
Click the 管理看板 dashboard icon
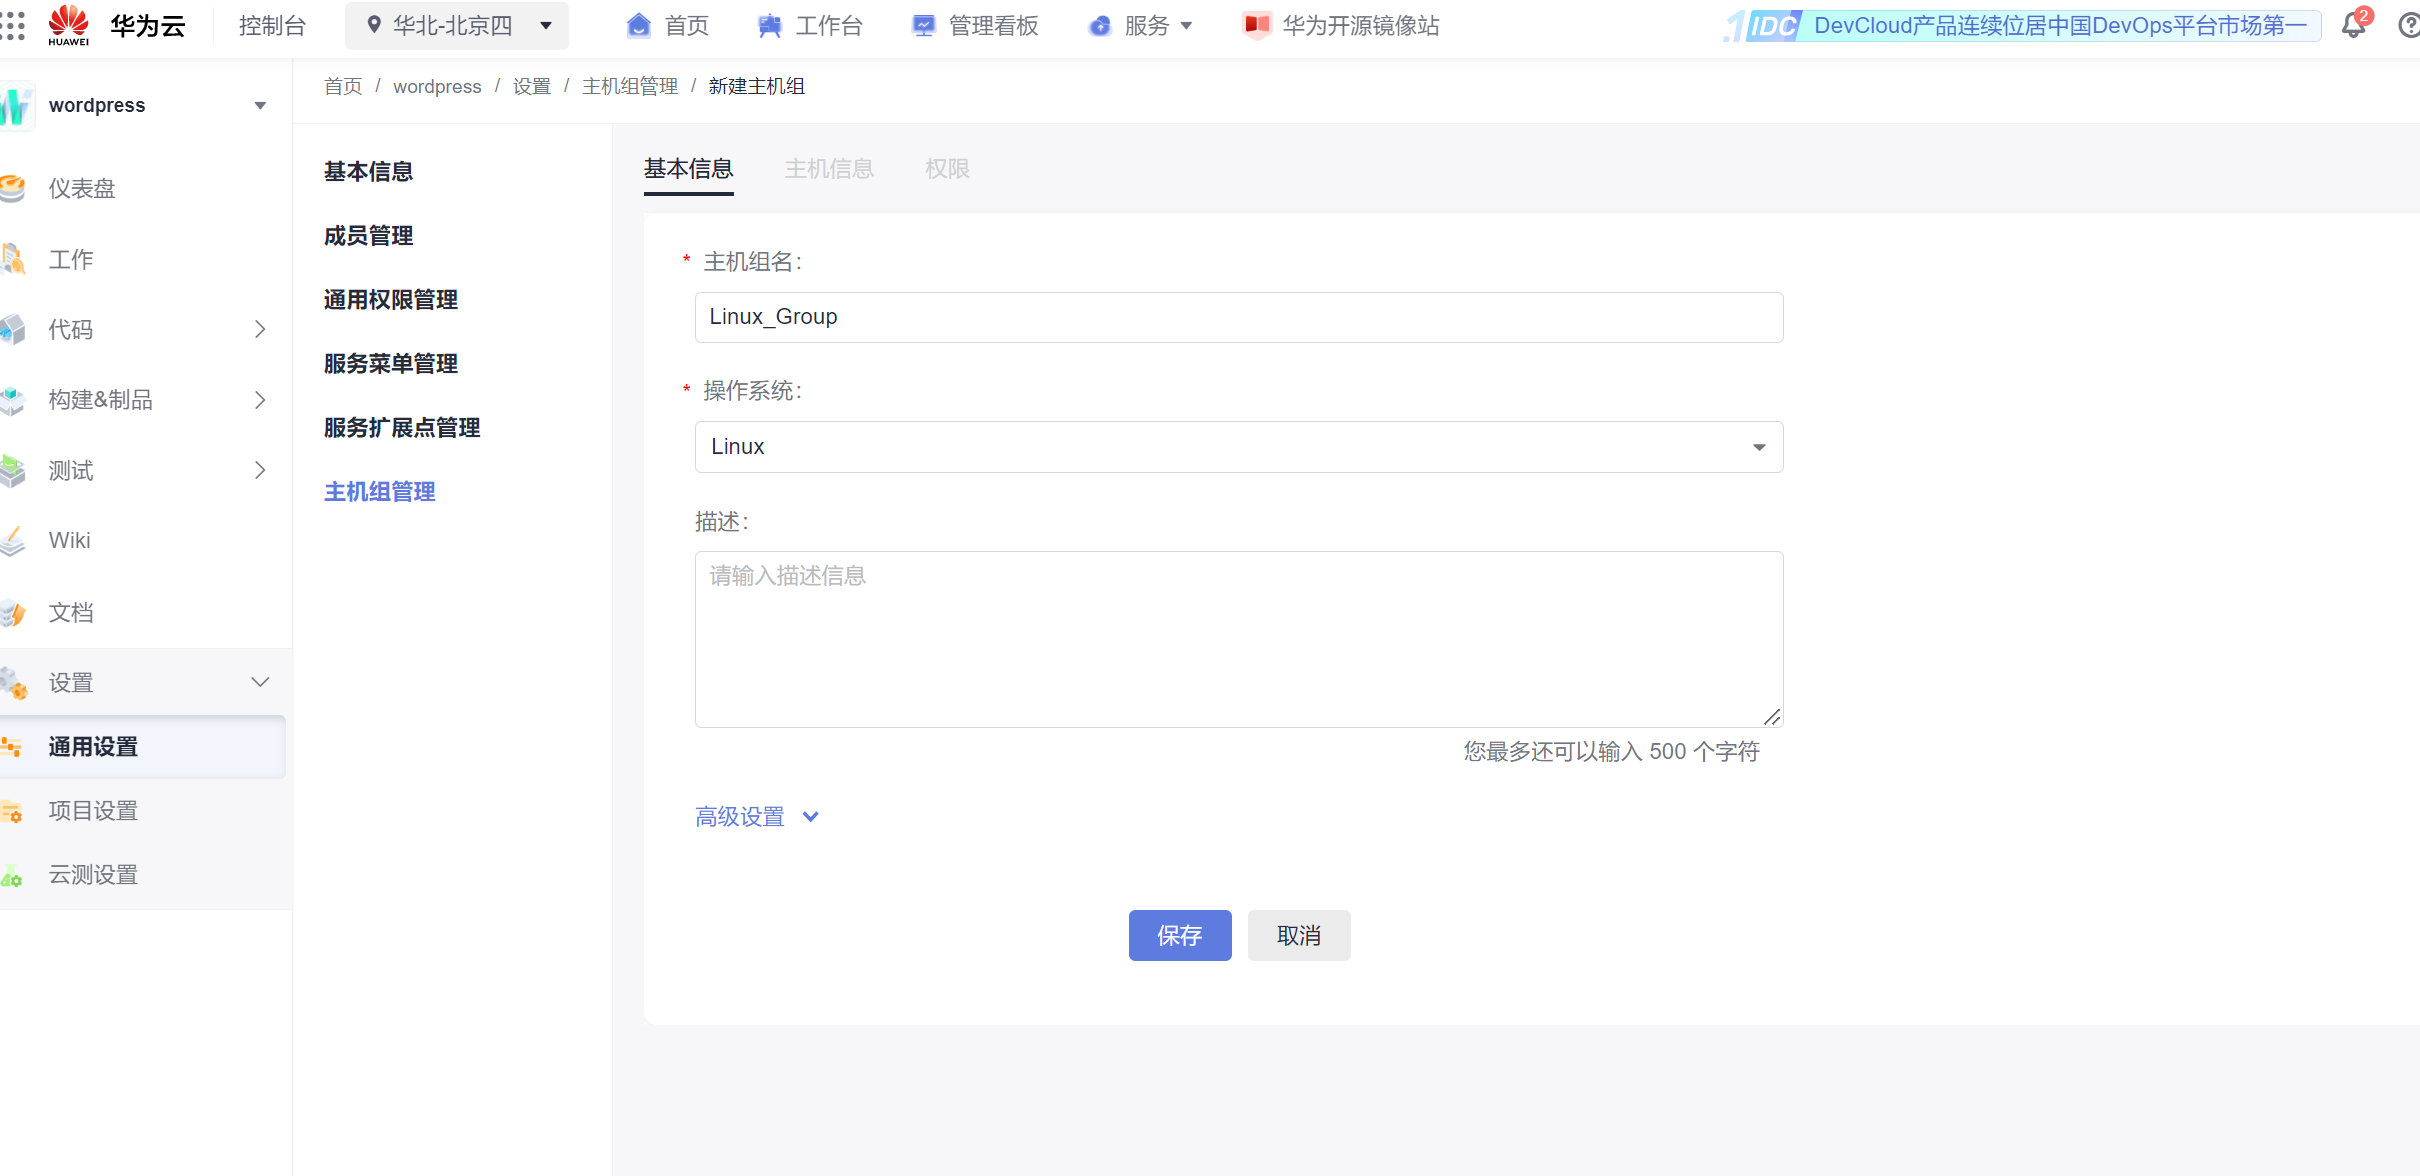pos(923,26)
